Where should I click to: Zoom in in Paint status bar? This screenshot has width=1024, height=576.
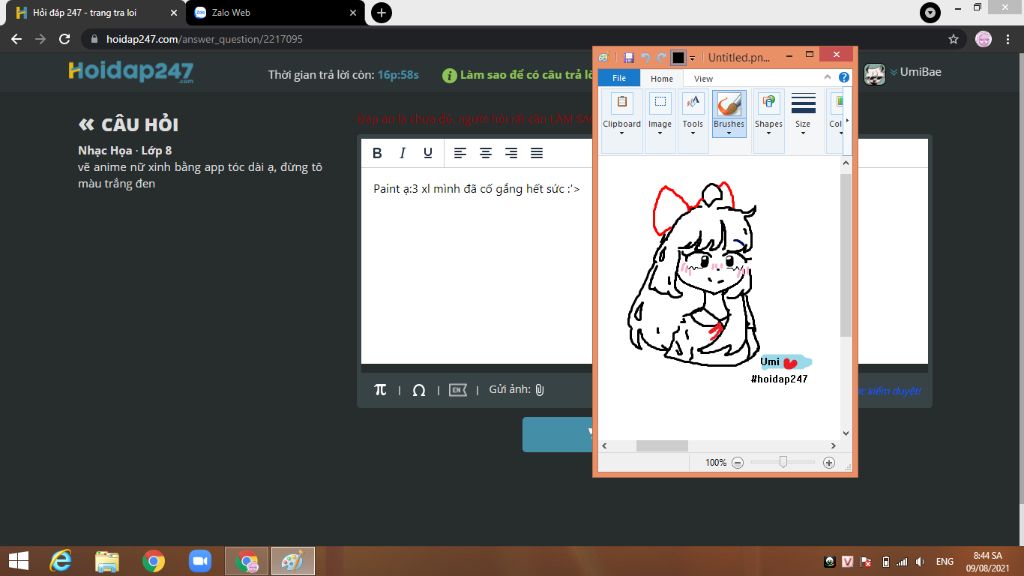point(829,462)
